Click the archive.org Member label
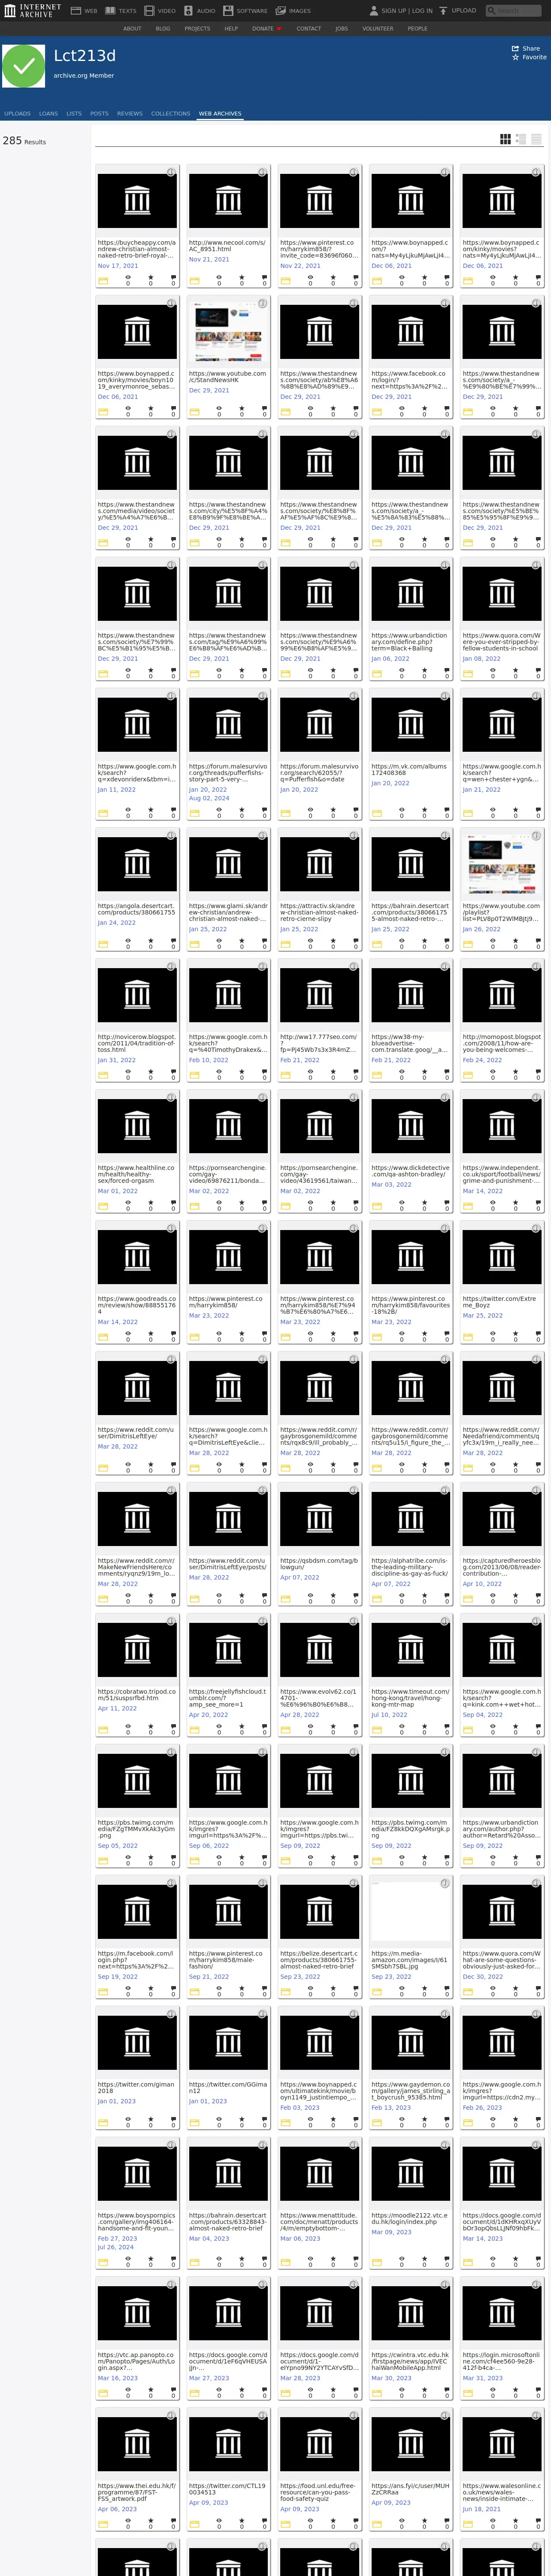This screenshot has height=2576, width=551. pyautogui.click(x=84, y=75)
